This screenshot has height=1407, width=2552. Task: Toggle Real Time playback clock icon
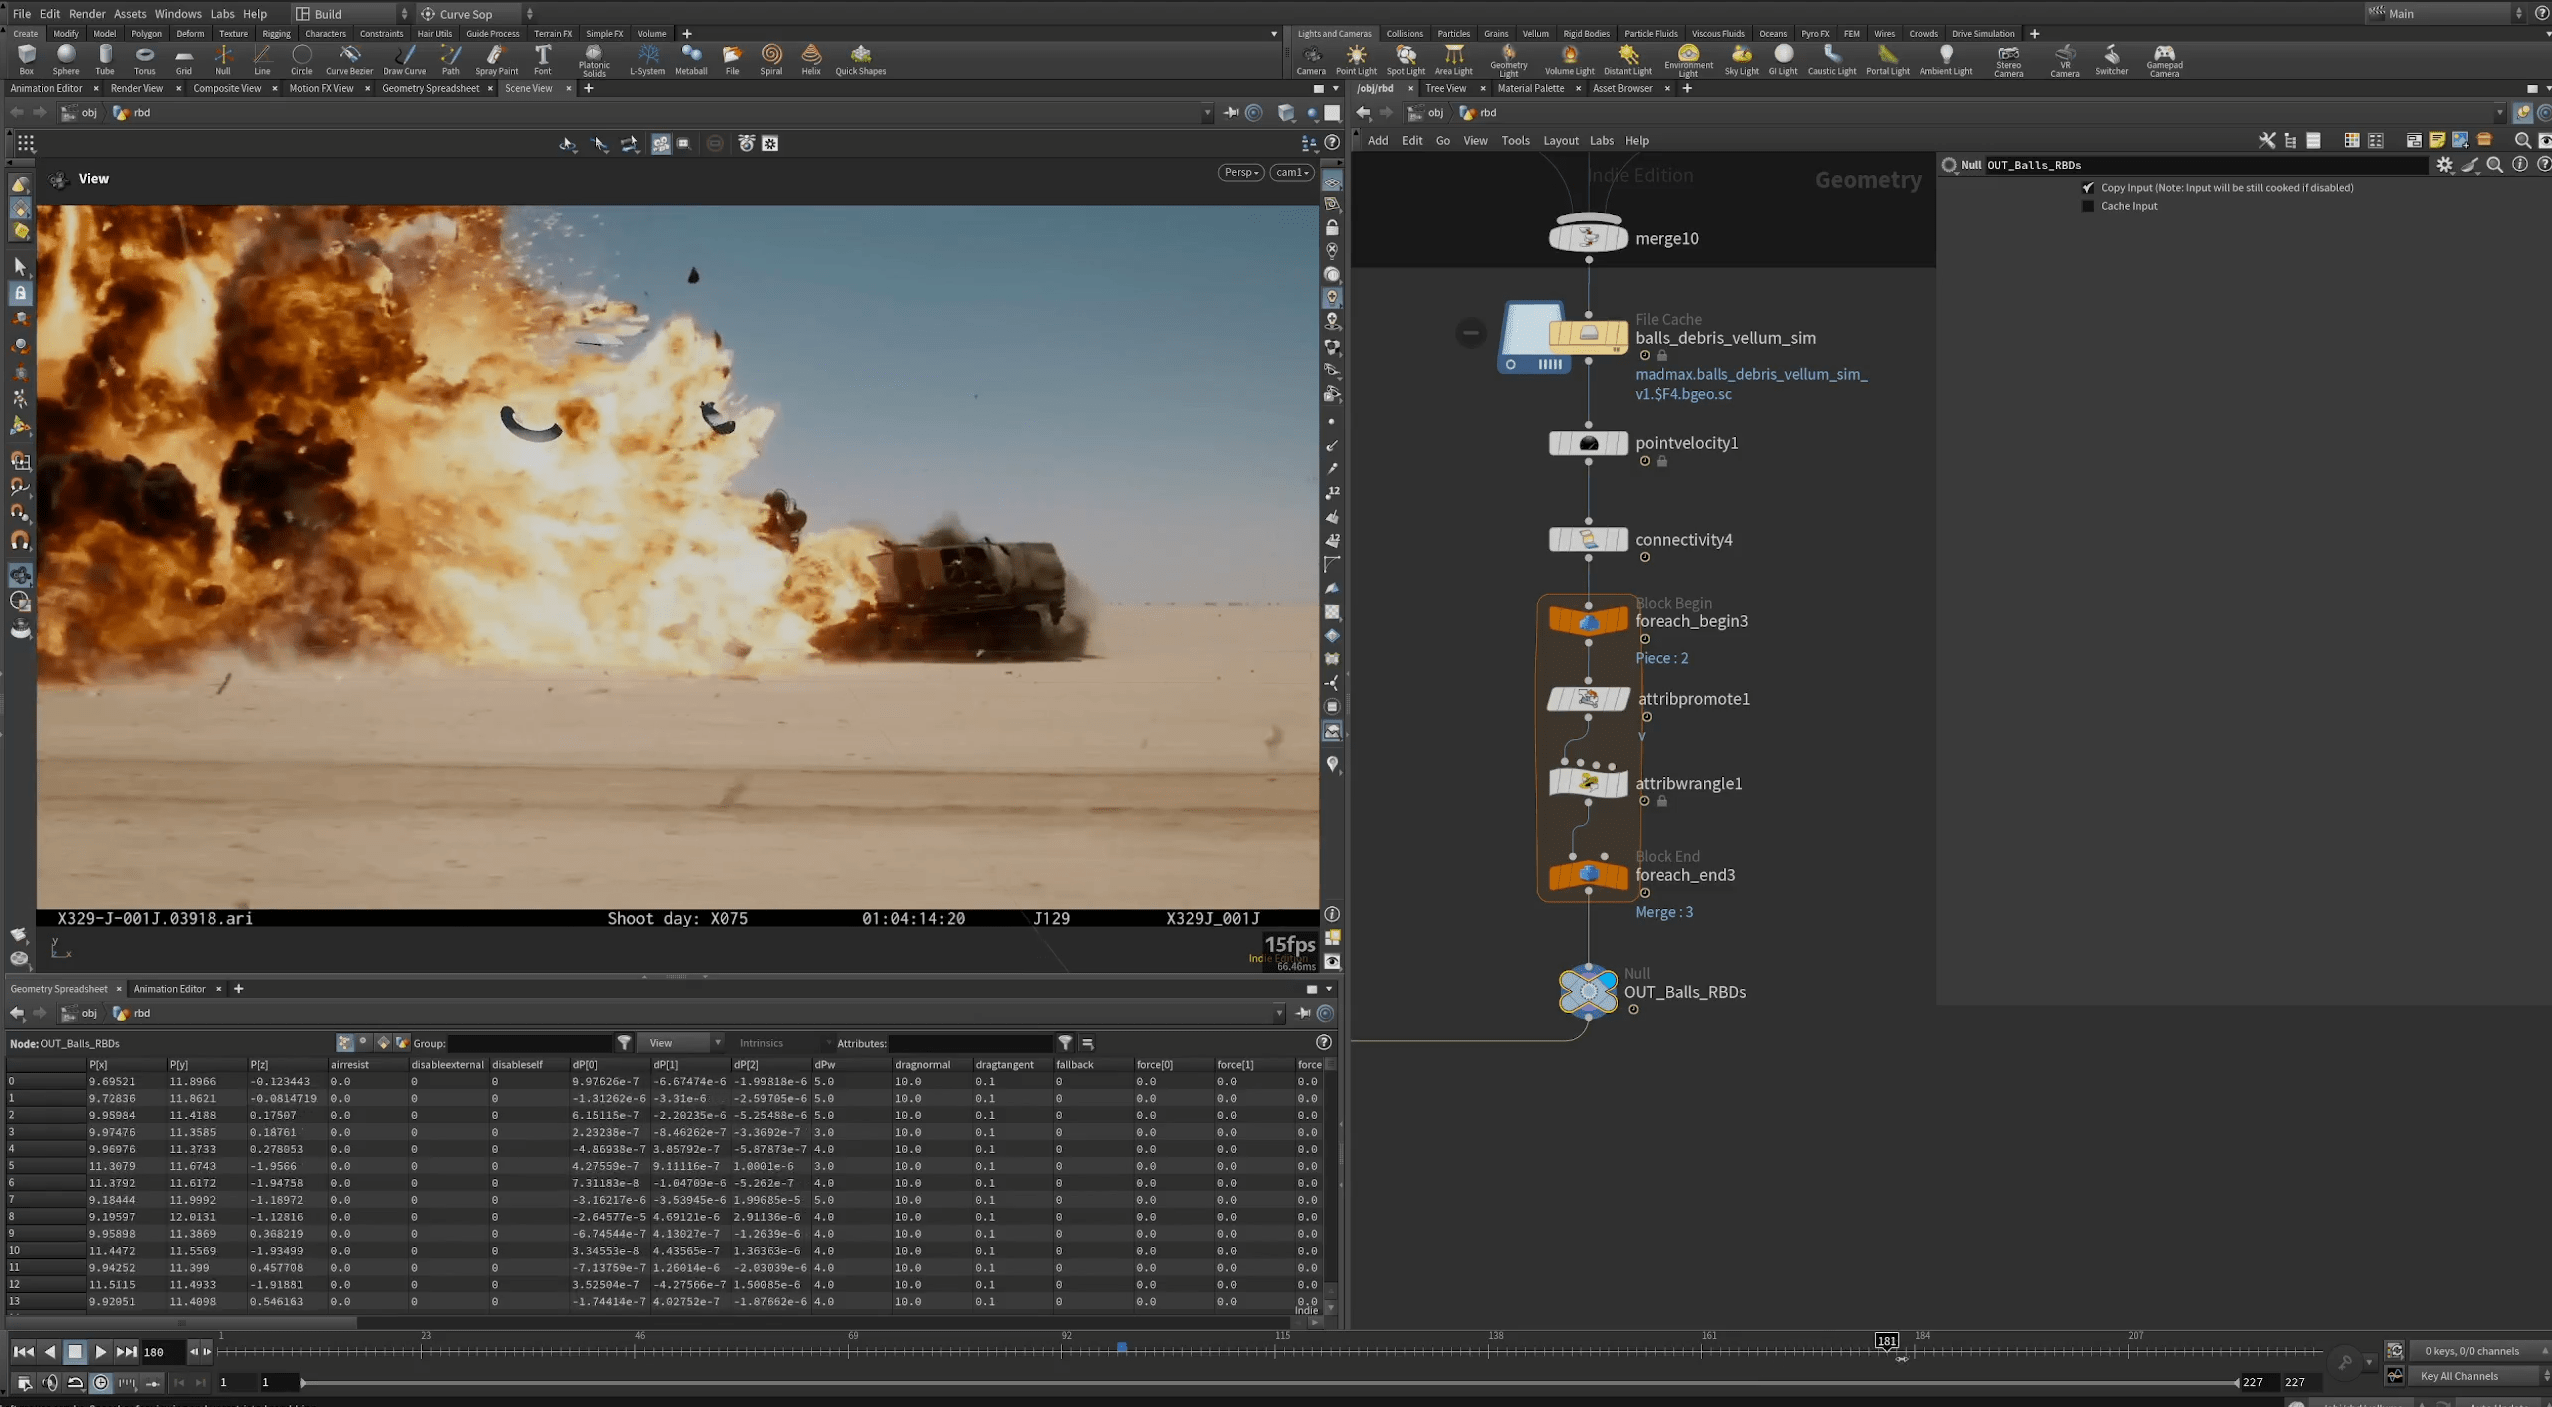[x=101, y=1383]
